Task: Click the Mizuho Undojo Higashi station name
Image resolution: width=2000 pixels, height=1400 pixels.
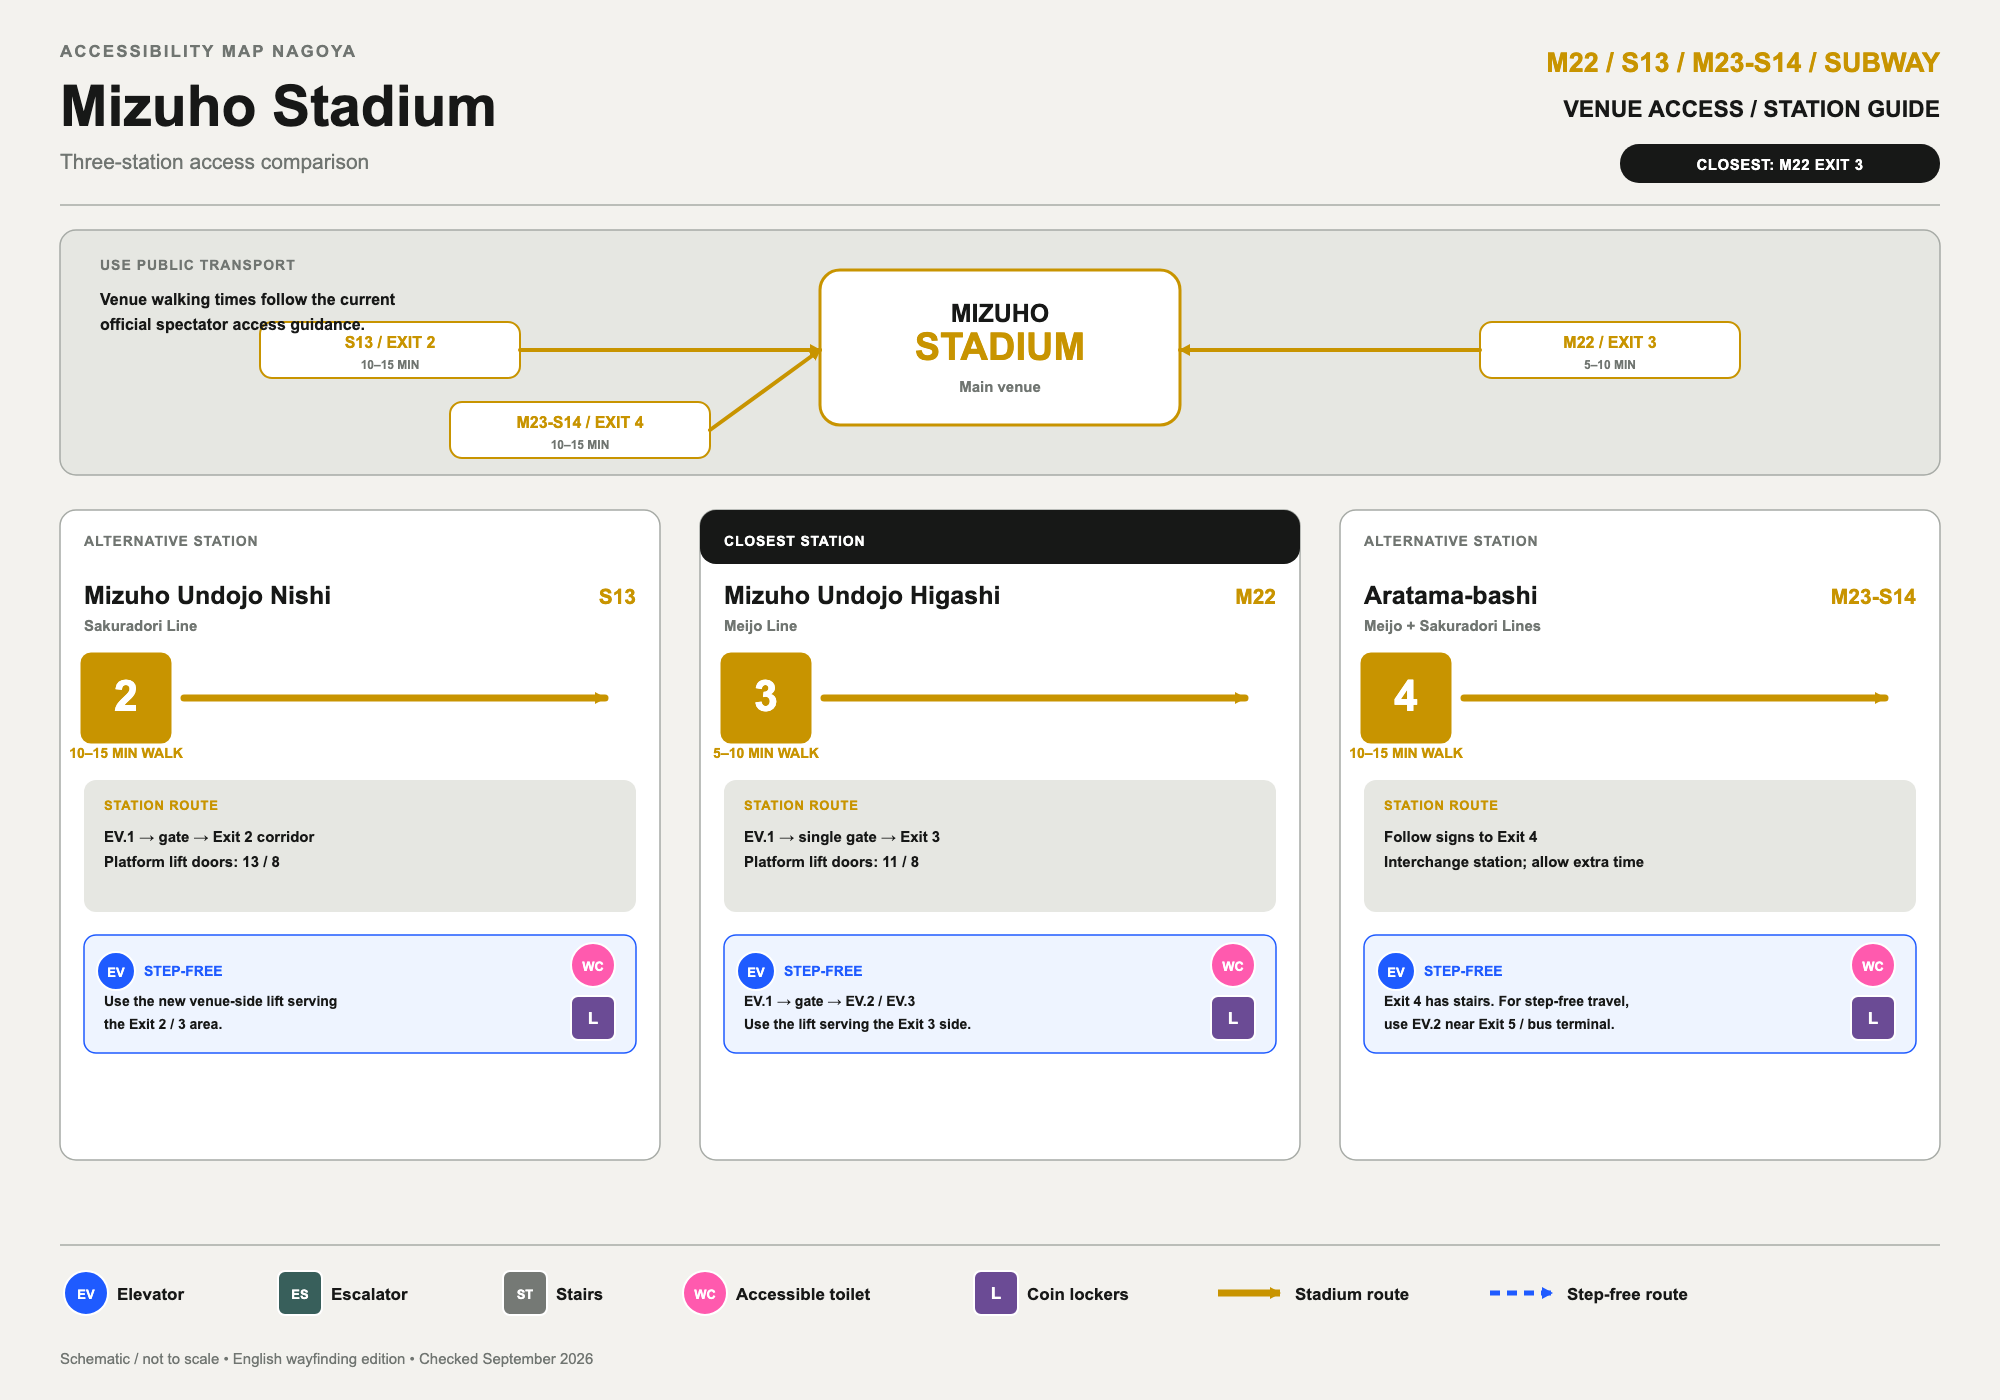Action: click(862, 595)
